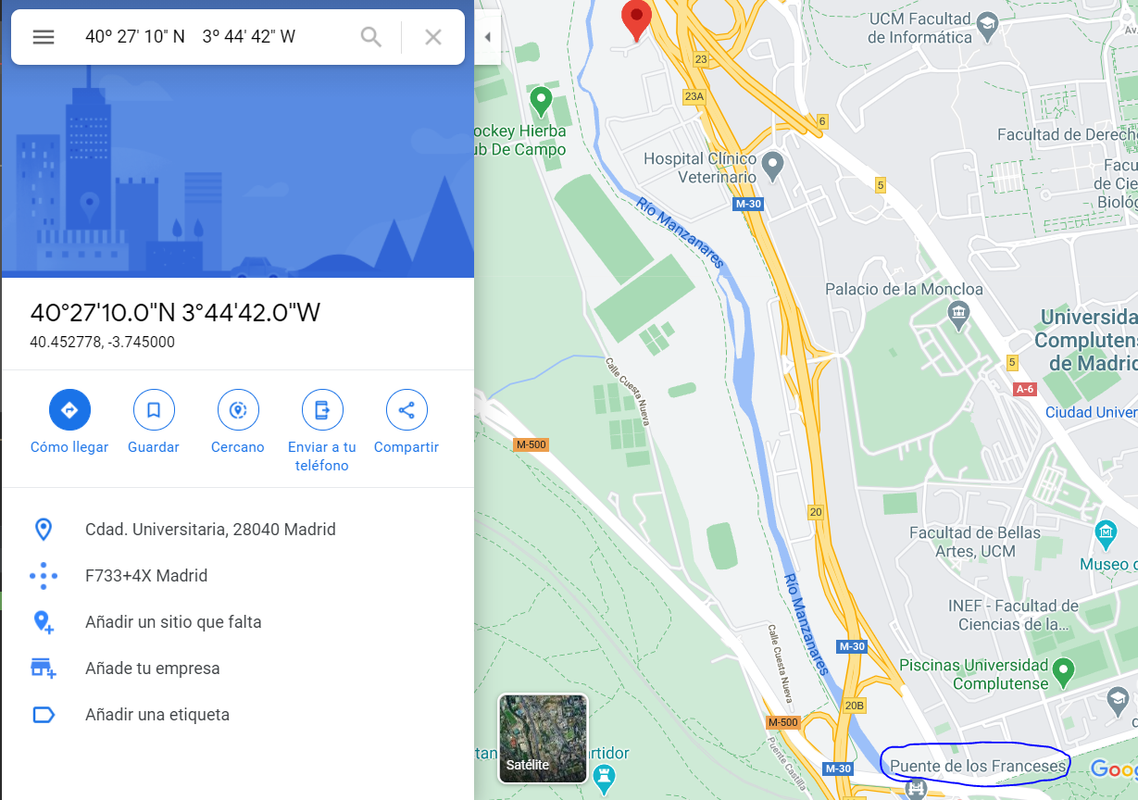Open the hamburger main menu

(44, 37)
